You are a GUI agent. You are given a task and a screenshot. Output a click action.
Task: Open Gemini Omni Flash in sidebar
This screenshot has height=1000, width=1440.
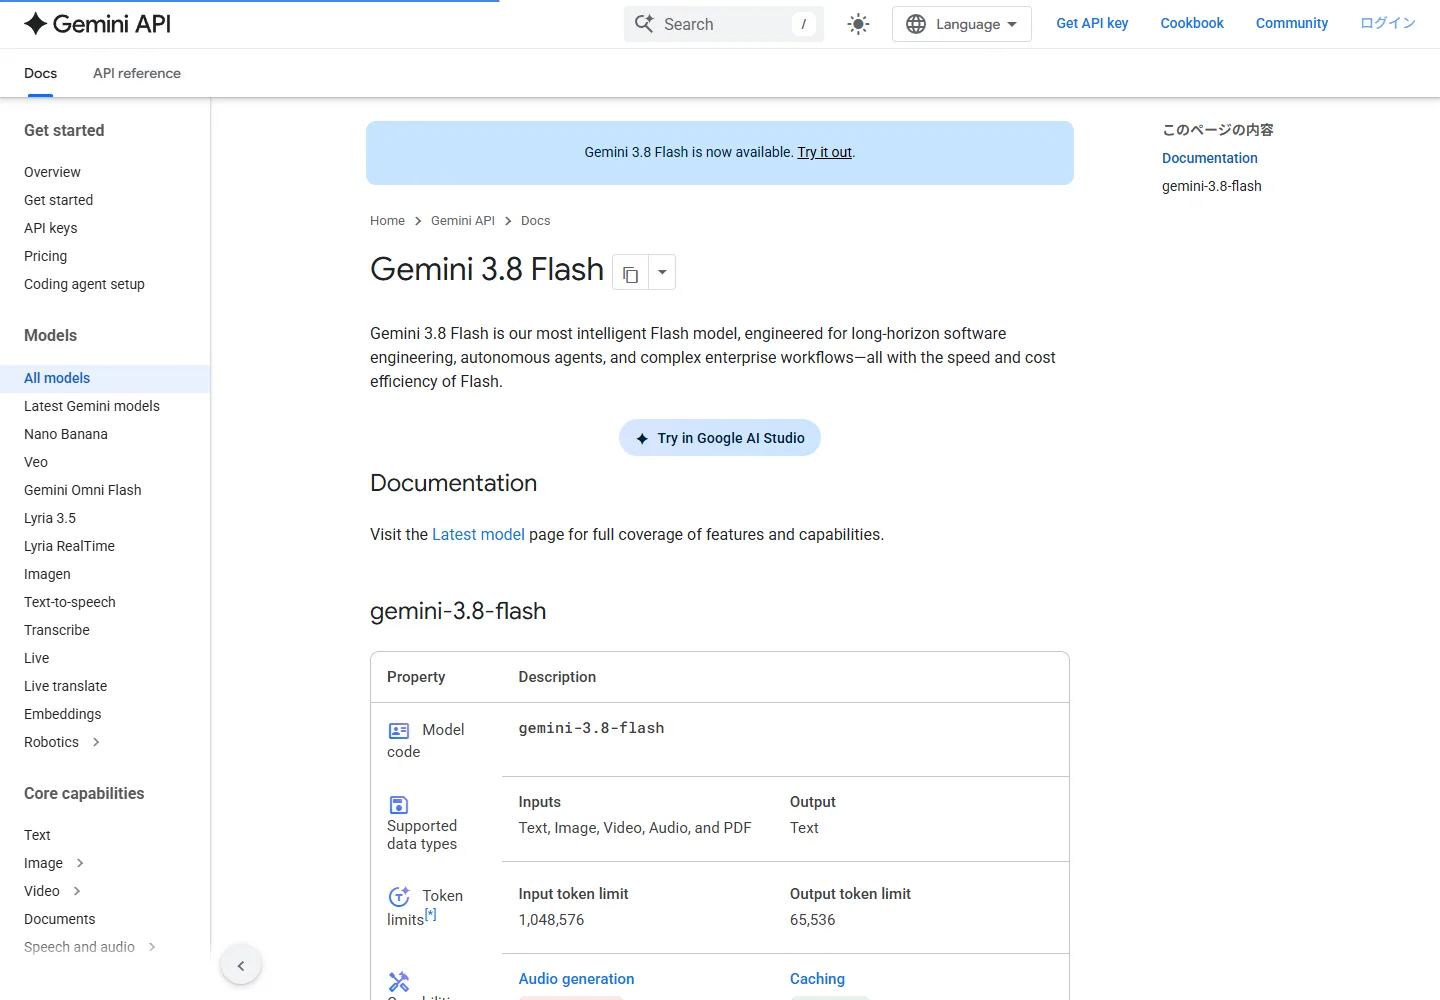pos(83,490)
